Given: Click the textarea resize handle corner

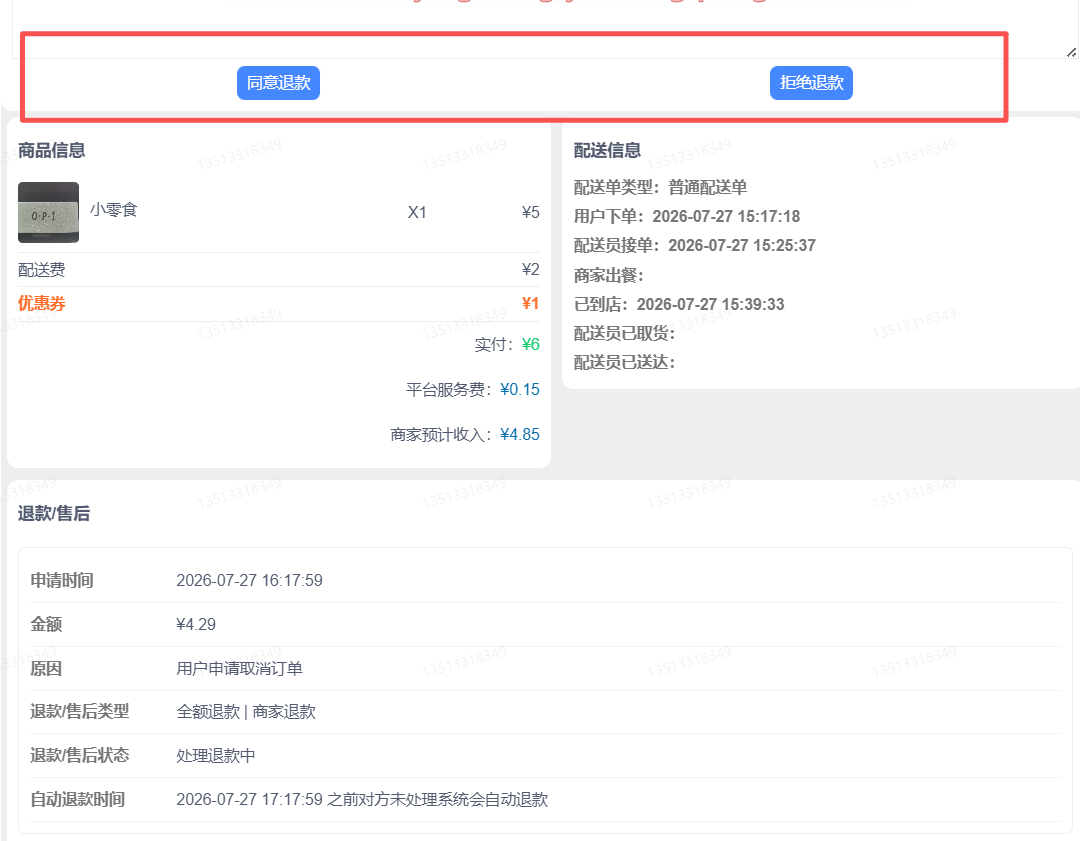Looking at the screenshot, I should click(x=1071, y=52).
